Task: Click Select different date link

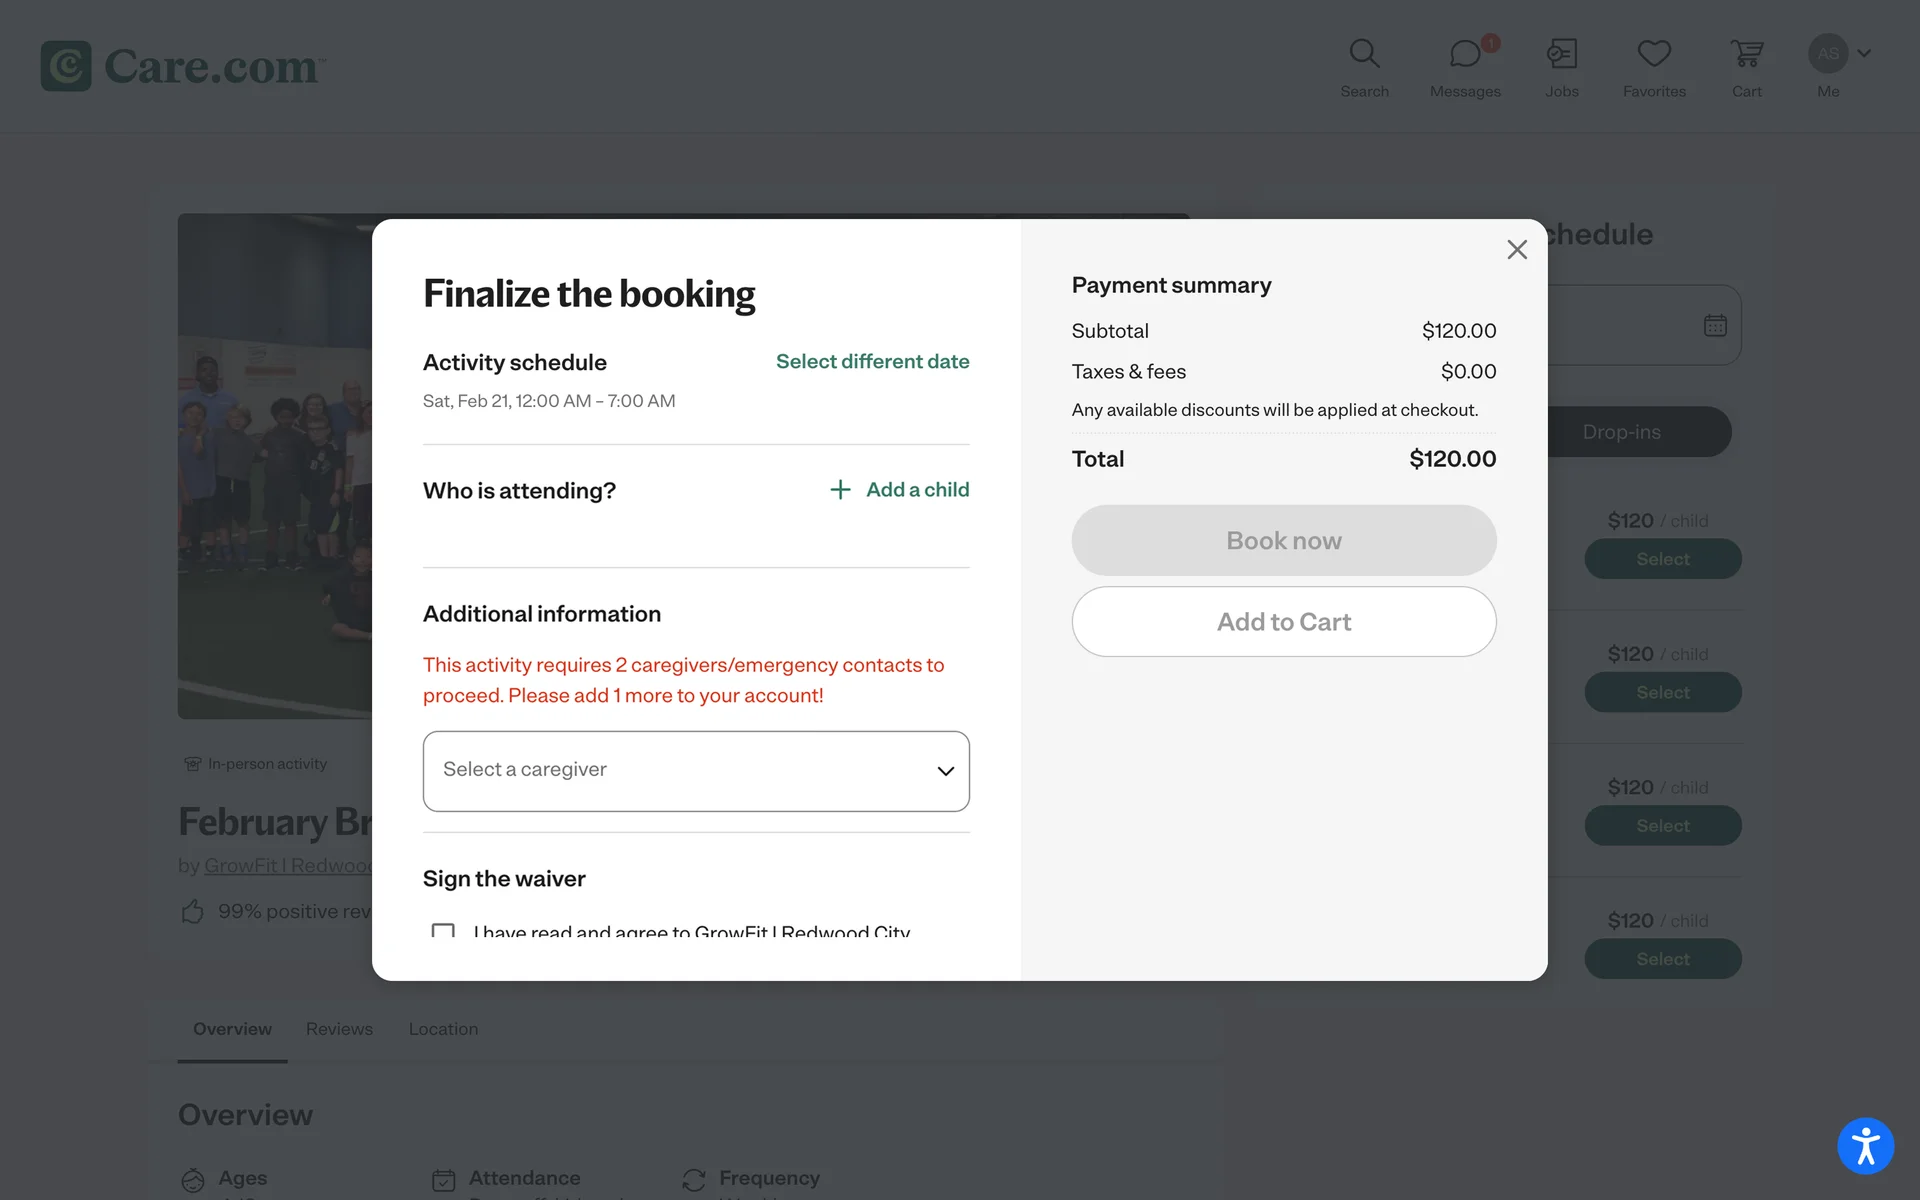Action: pos(872,362)
